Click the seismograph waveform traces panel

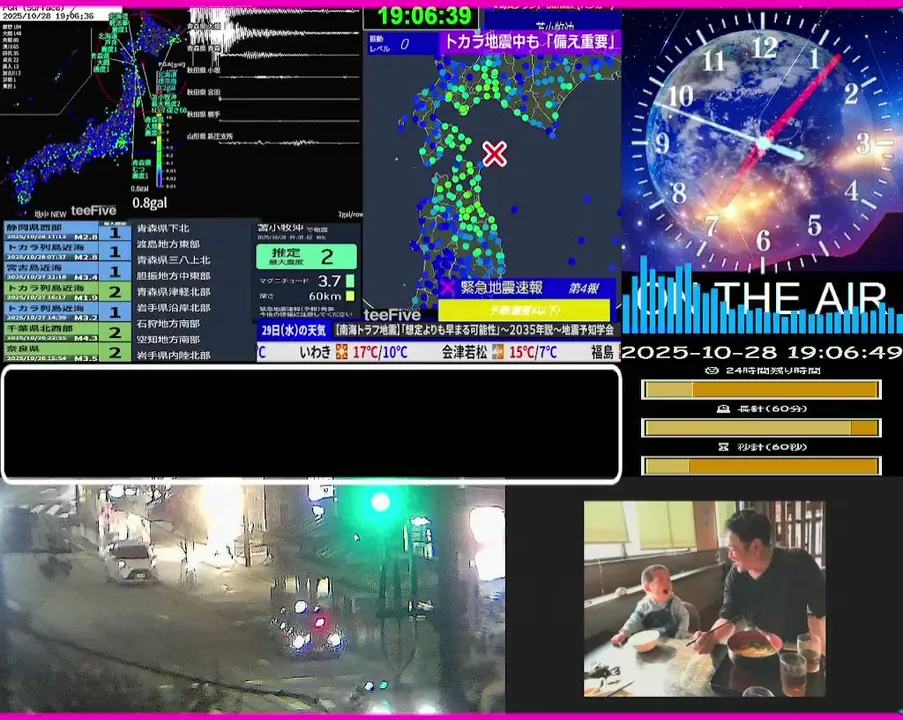[x=276, y=78]
